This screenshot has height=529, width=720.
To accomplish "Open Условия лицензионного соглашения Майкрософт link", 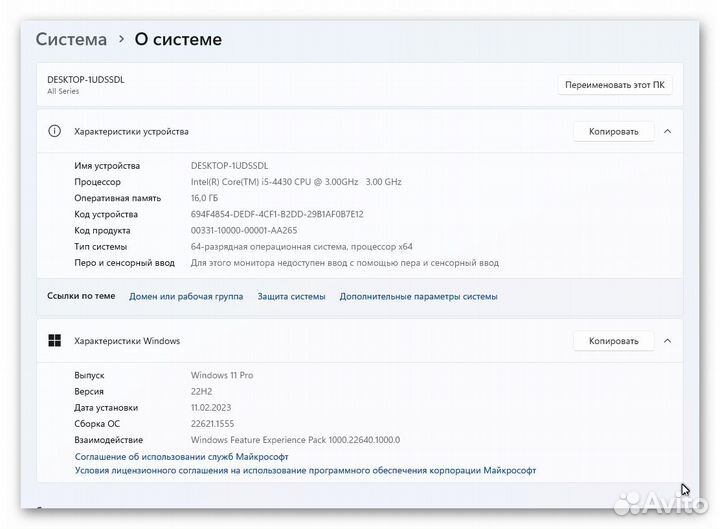I will pyautogui.click(x=305, y=471).
